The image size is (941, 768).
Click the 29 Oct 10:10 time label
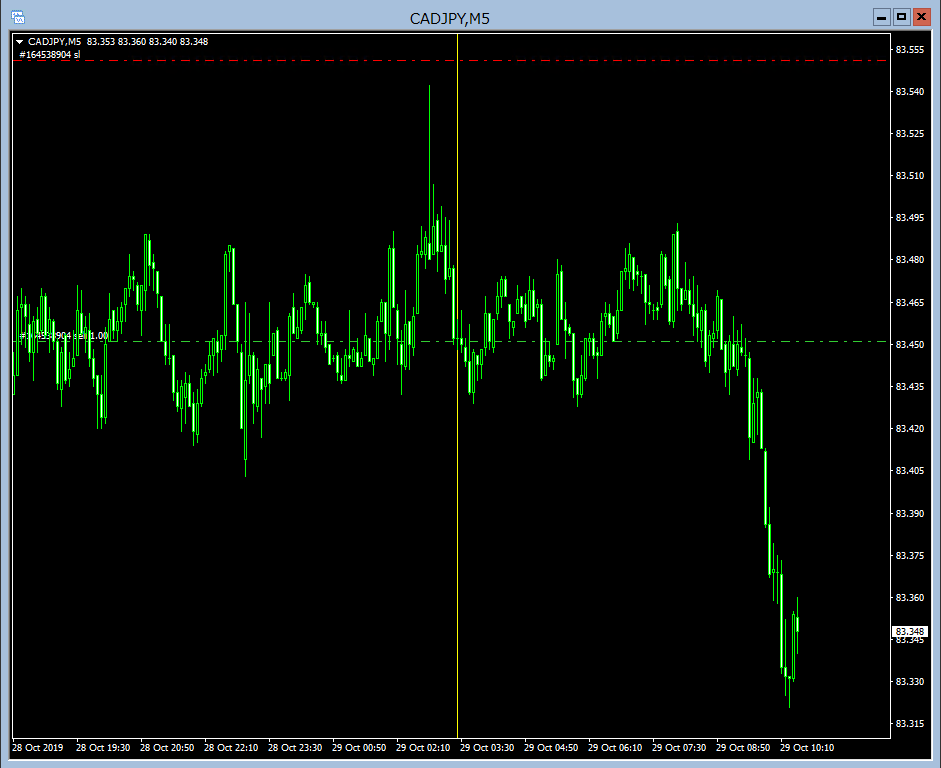tap(807, 748)
